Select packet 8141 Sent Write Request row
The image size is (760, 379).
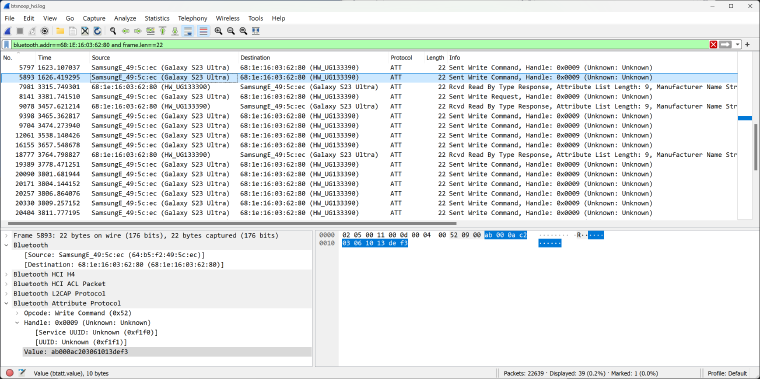[369, 96]
